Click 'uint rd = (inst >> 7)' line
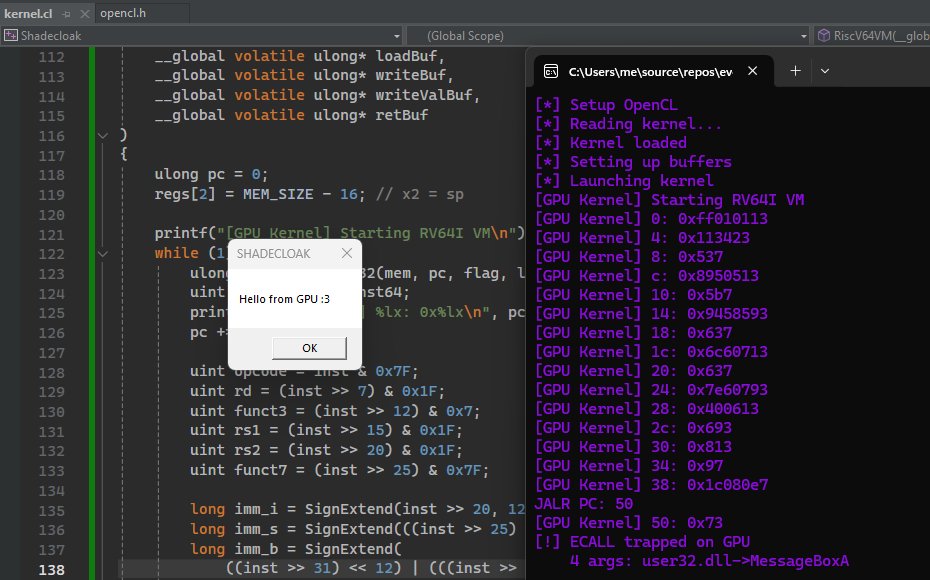Image resolution: width=930 pixels, height=580 pixels. pos(317,391)
